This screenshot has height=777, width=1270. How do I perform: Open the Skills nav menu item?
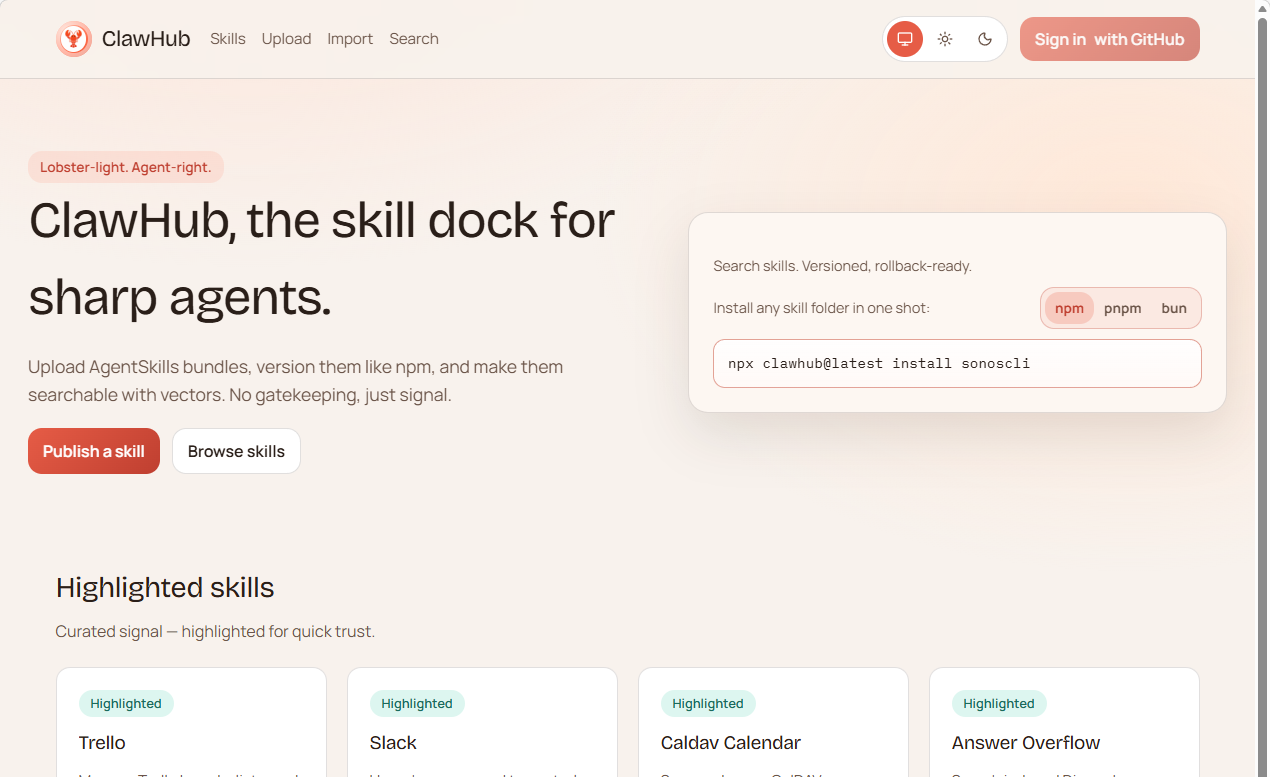[228, 39]
